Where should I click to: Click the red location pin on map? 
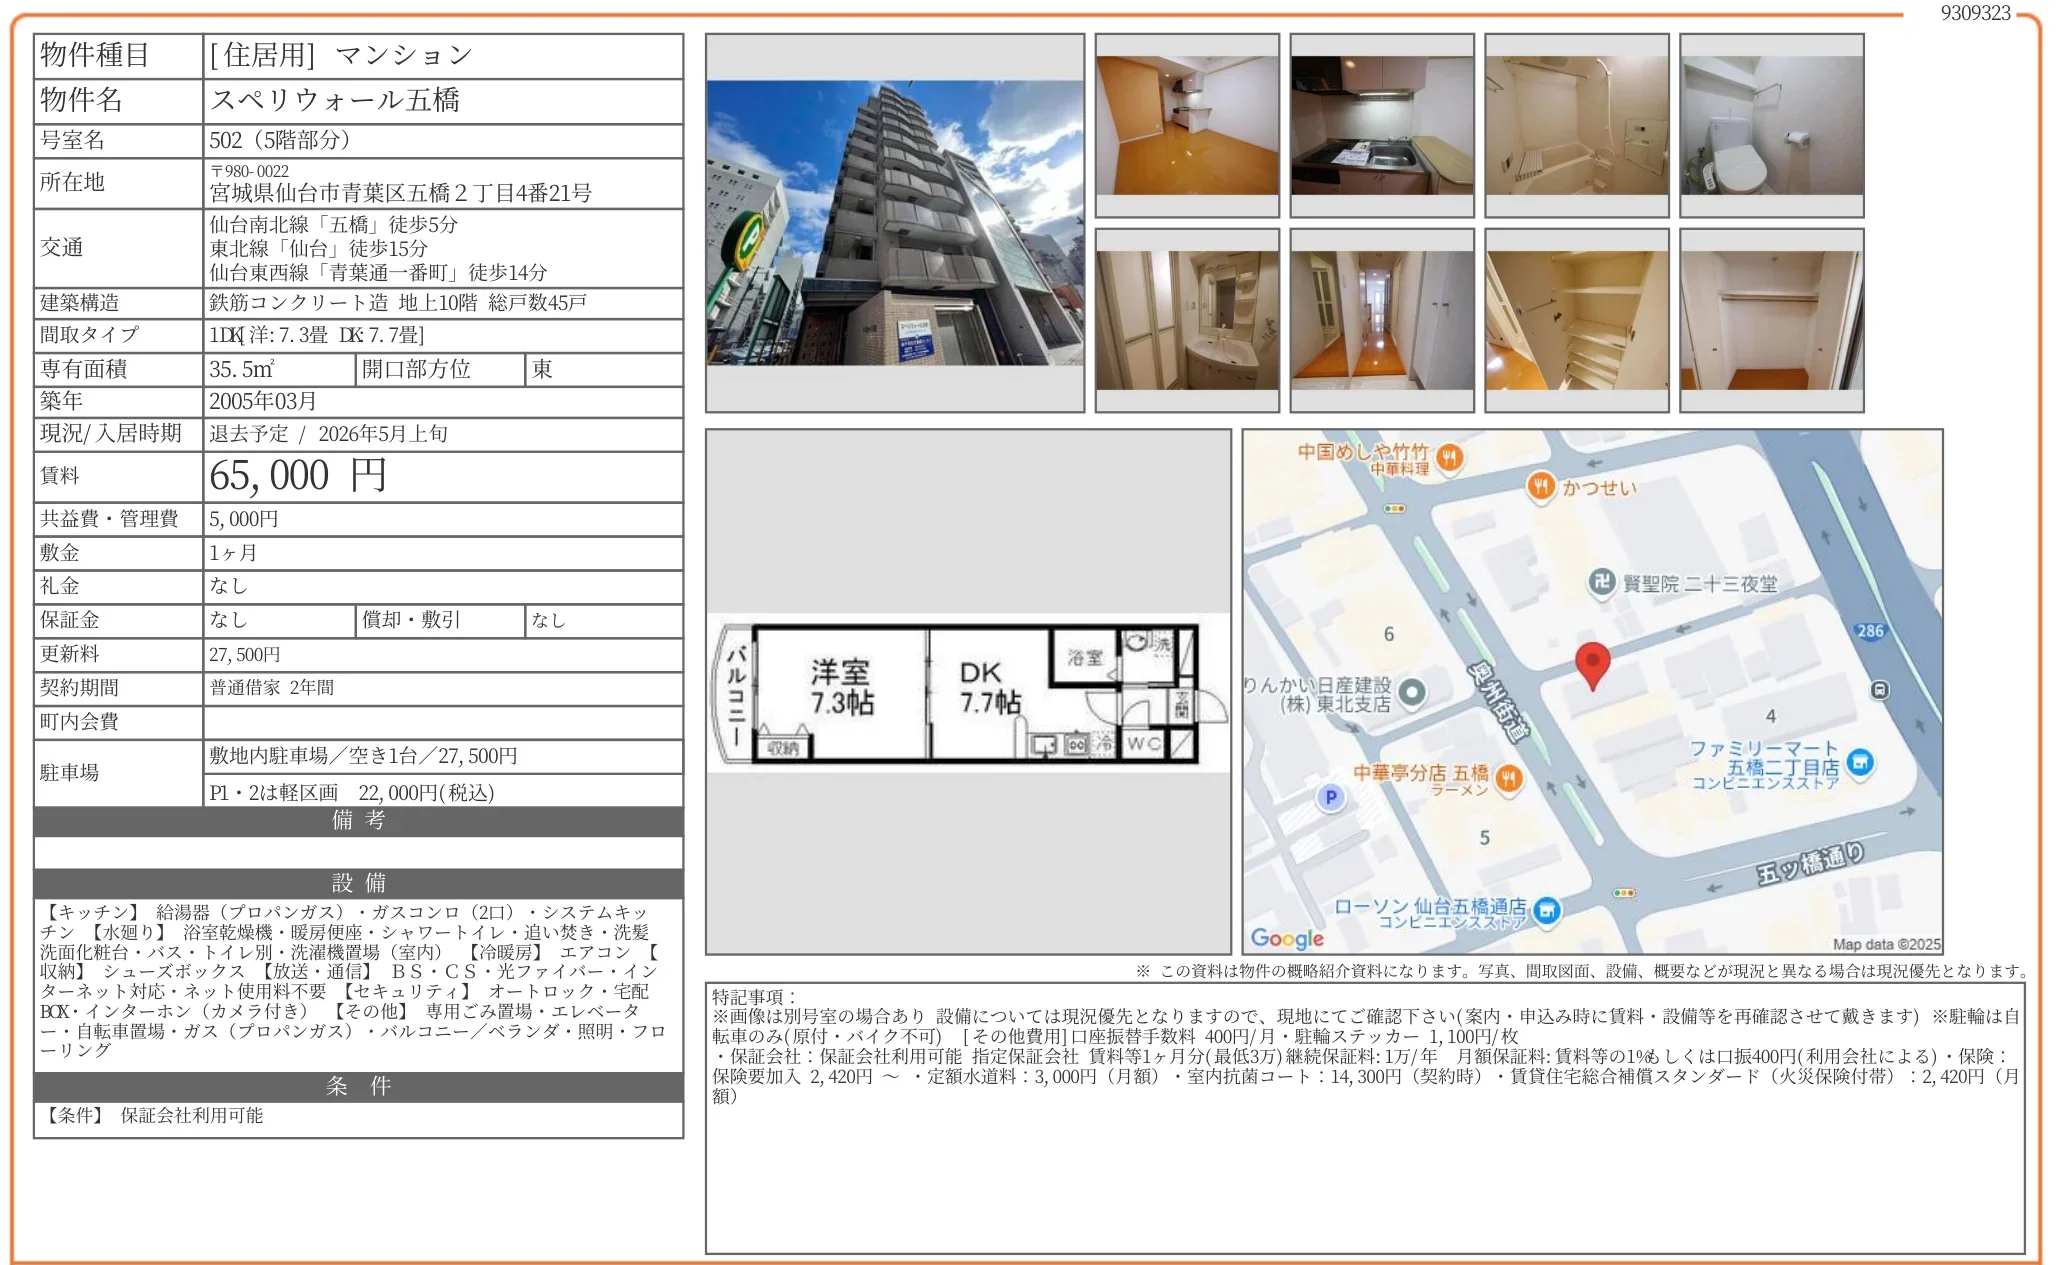(1592, 662)
